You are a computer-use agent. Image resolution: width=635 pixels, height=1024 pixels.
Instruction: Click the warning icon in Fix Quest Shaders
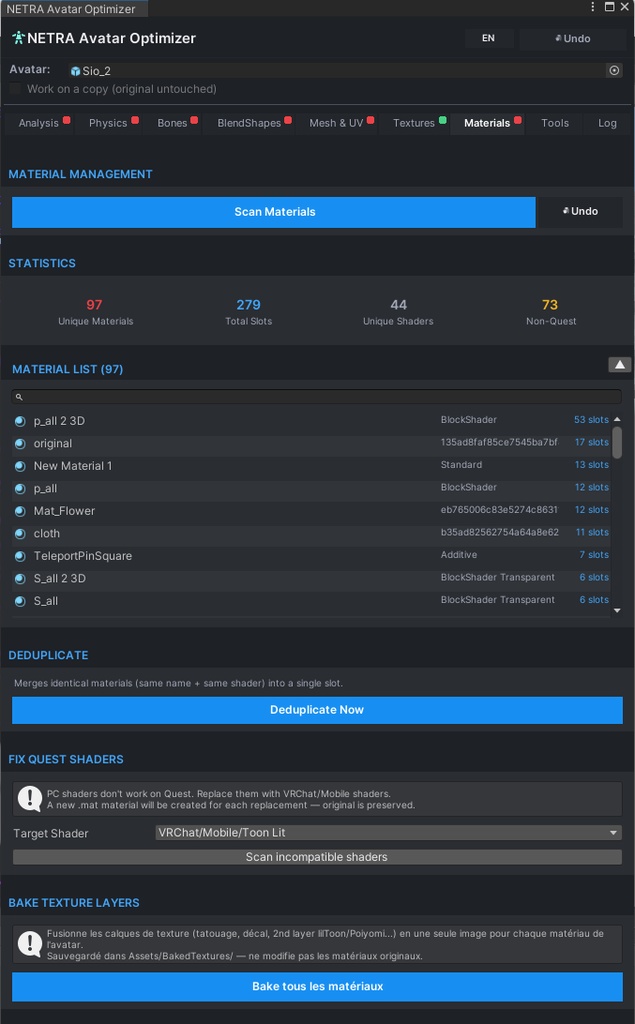click(29, 798)
